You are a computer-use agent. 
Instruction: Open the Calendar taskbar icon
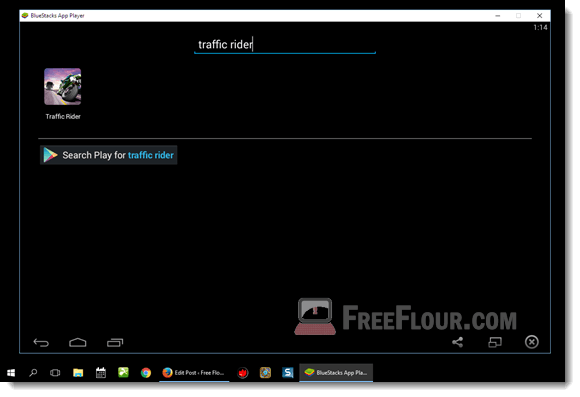click(x=101, y=373)
